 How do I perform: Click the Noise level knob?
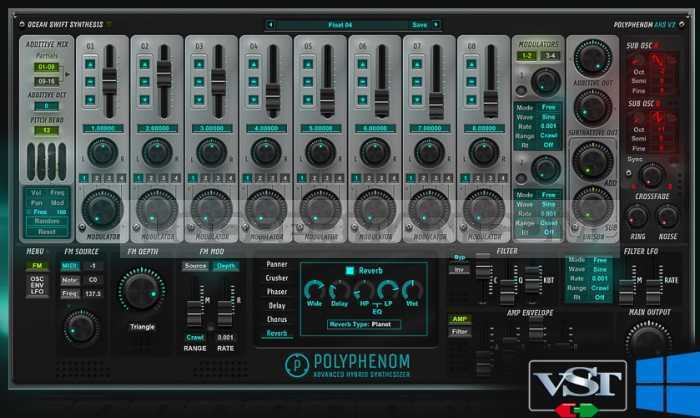(x=668, y=216)
